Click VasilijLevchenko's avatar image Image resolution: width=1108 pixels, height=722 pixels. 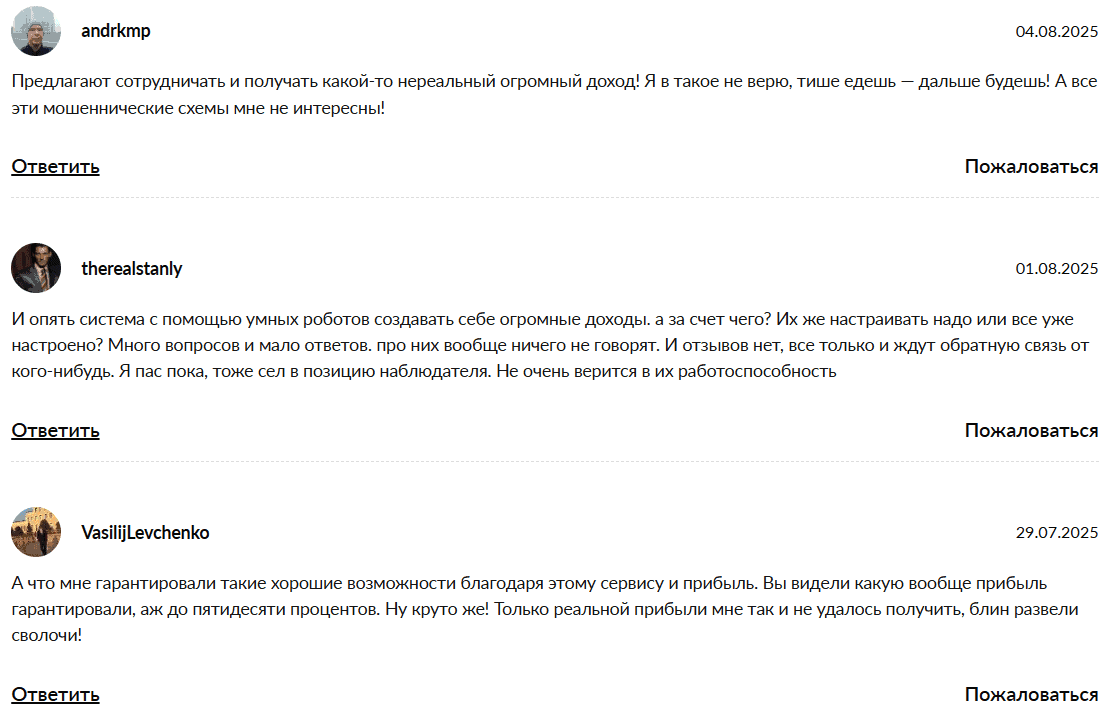[36, 532]
